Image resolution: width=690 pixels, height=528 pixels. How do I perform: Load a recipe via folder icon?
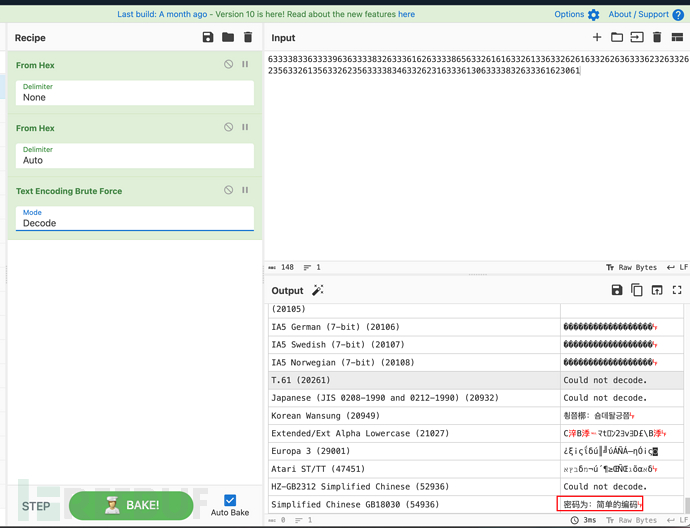point(228,37)
